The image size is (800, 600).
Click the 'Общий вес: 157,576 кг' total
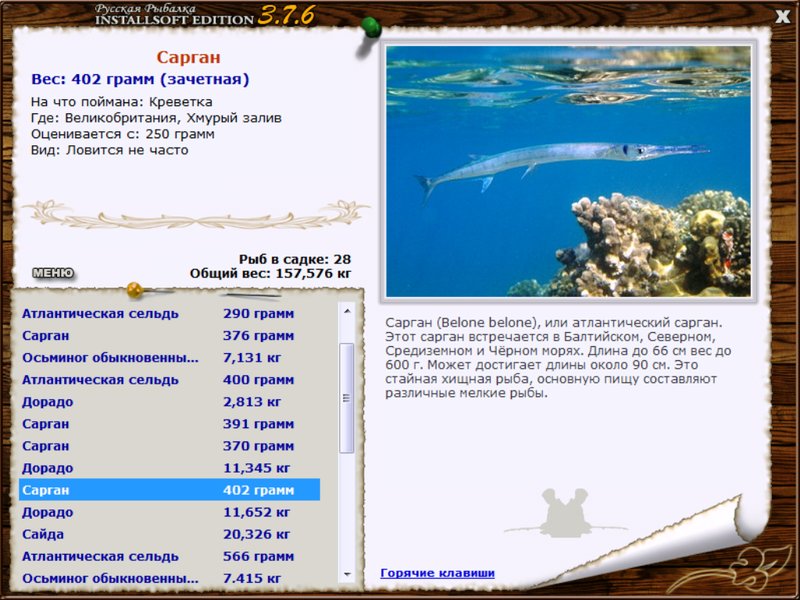point(270,273)
